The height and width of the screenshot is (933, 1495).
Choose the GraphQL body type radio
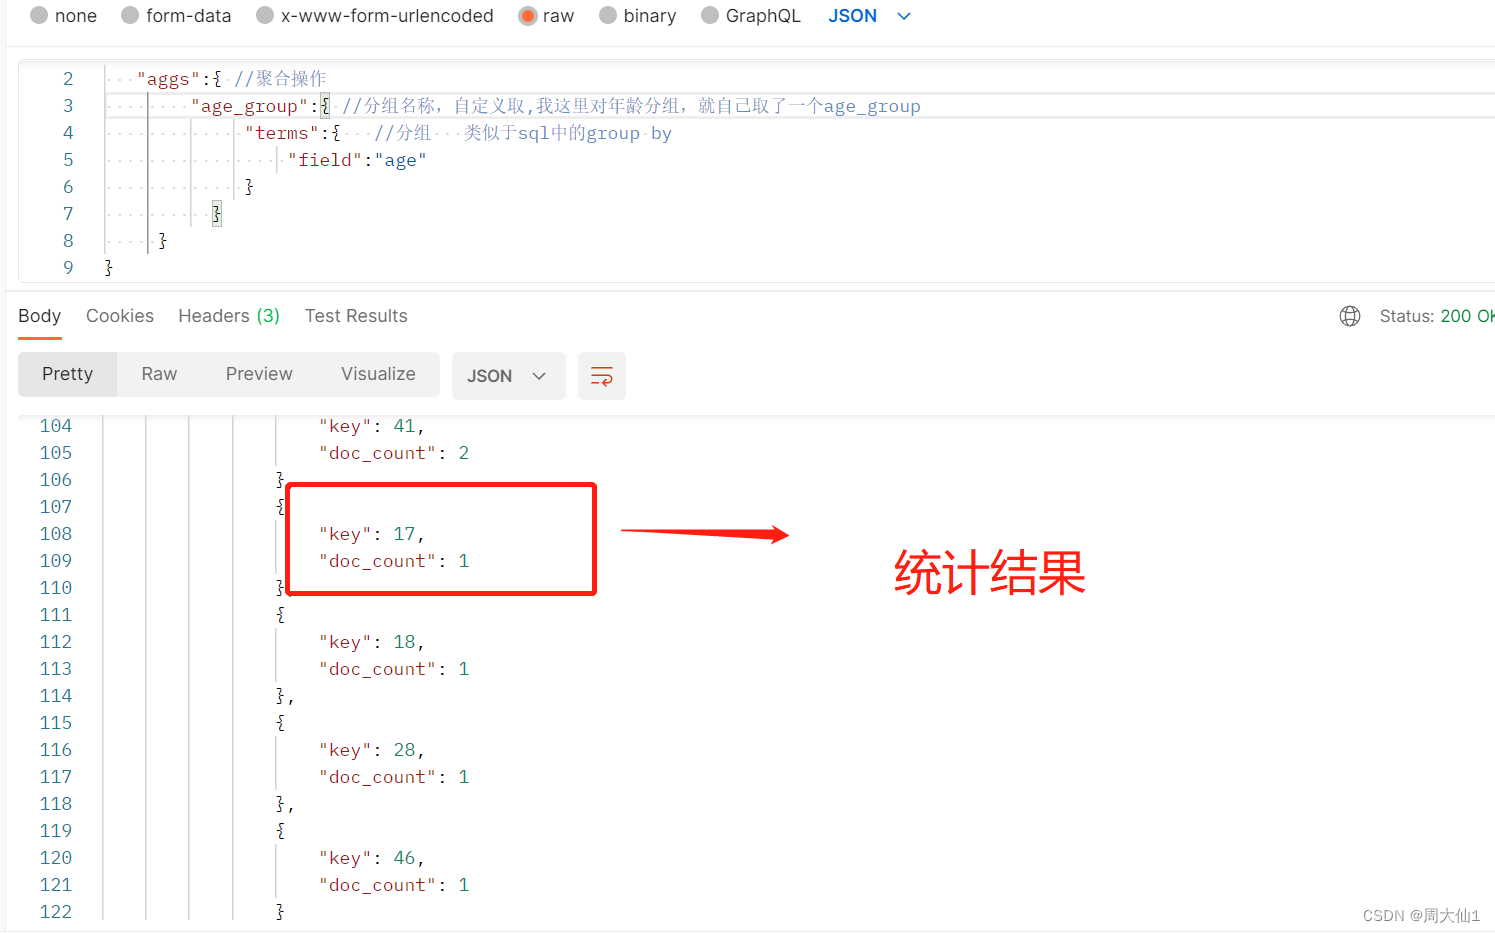pyautogui.click(x=710, y=16)
